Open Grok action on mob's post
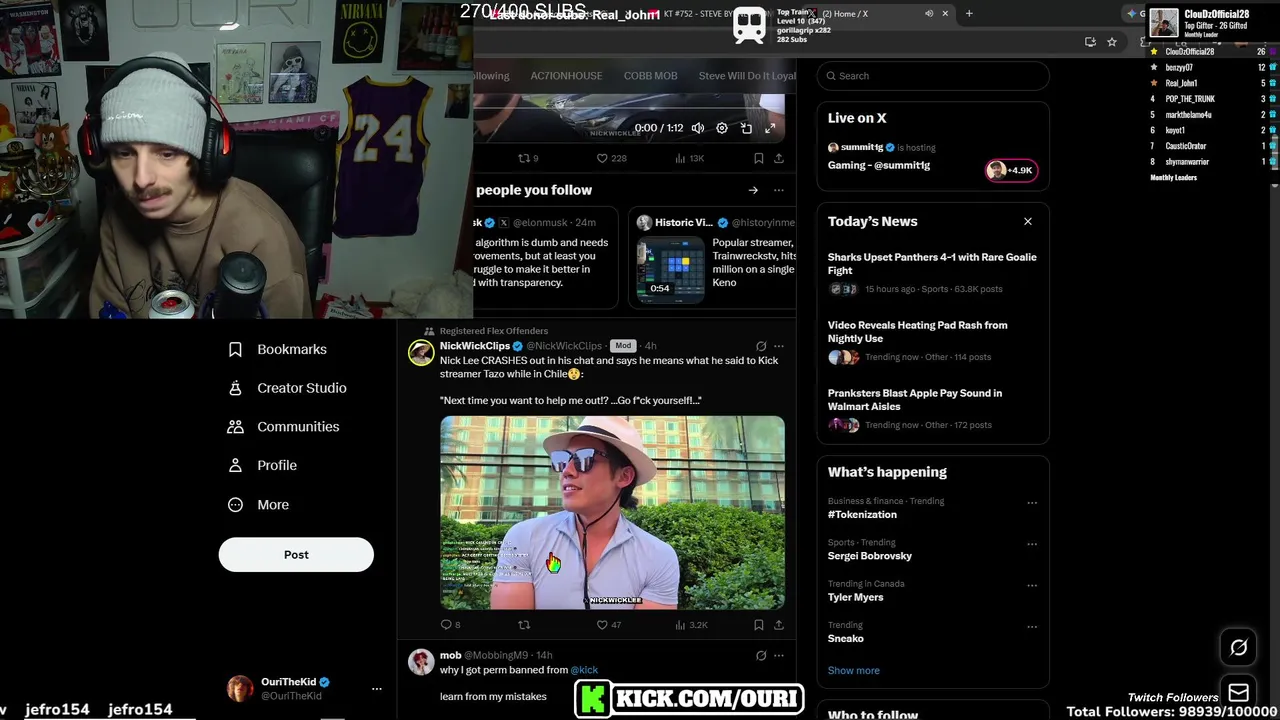This screenshot has height=720, width=1280. point(761,656)
